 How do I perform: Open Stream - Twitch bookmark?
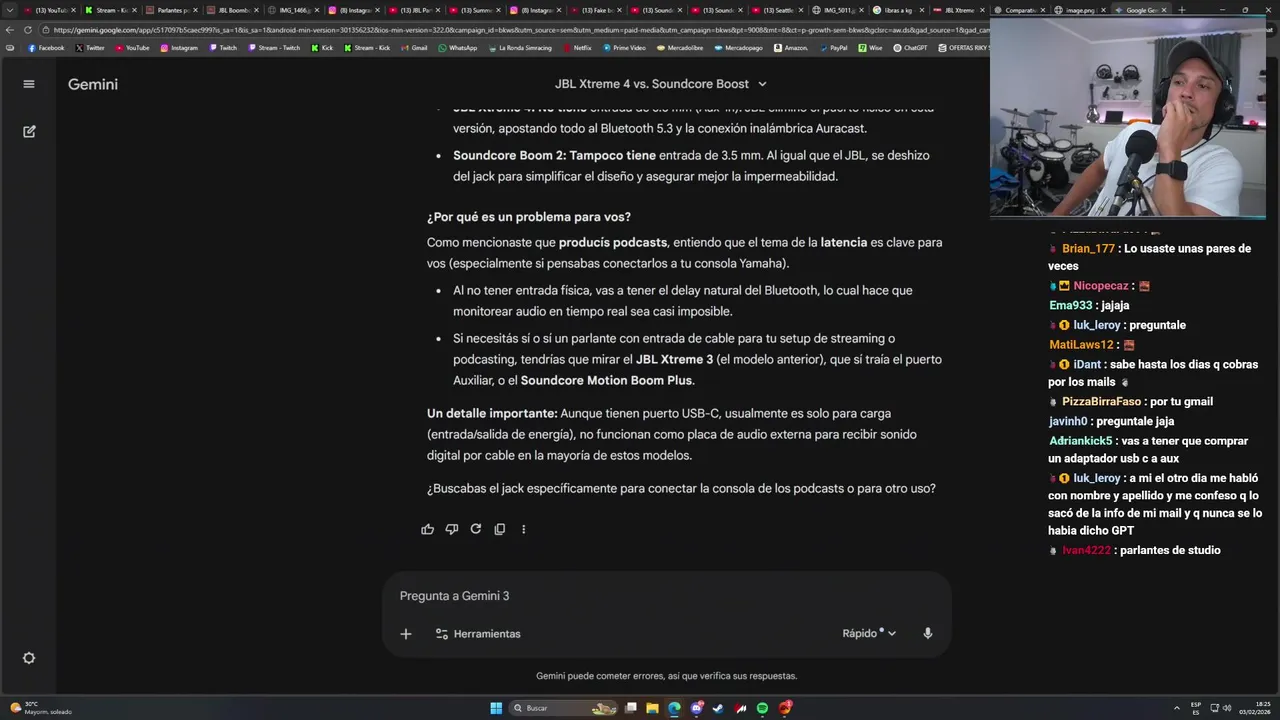(x=273, y=48)
